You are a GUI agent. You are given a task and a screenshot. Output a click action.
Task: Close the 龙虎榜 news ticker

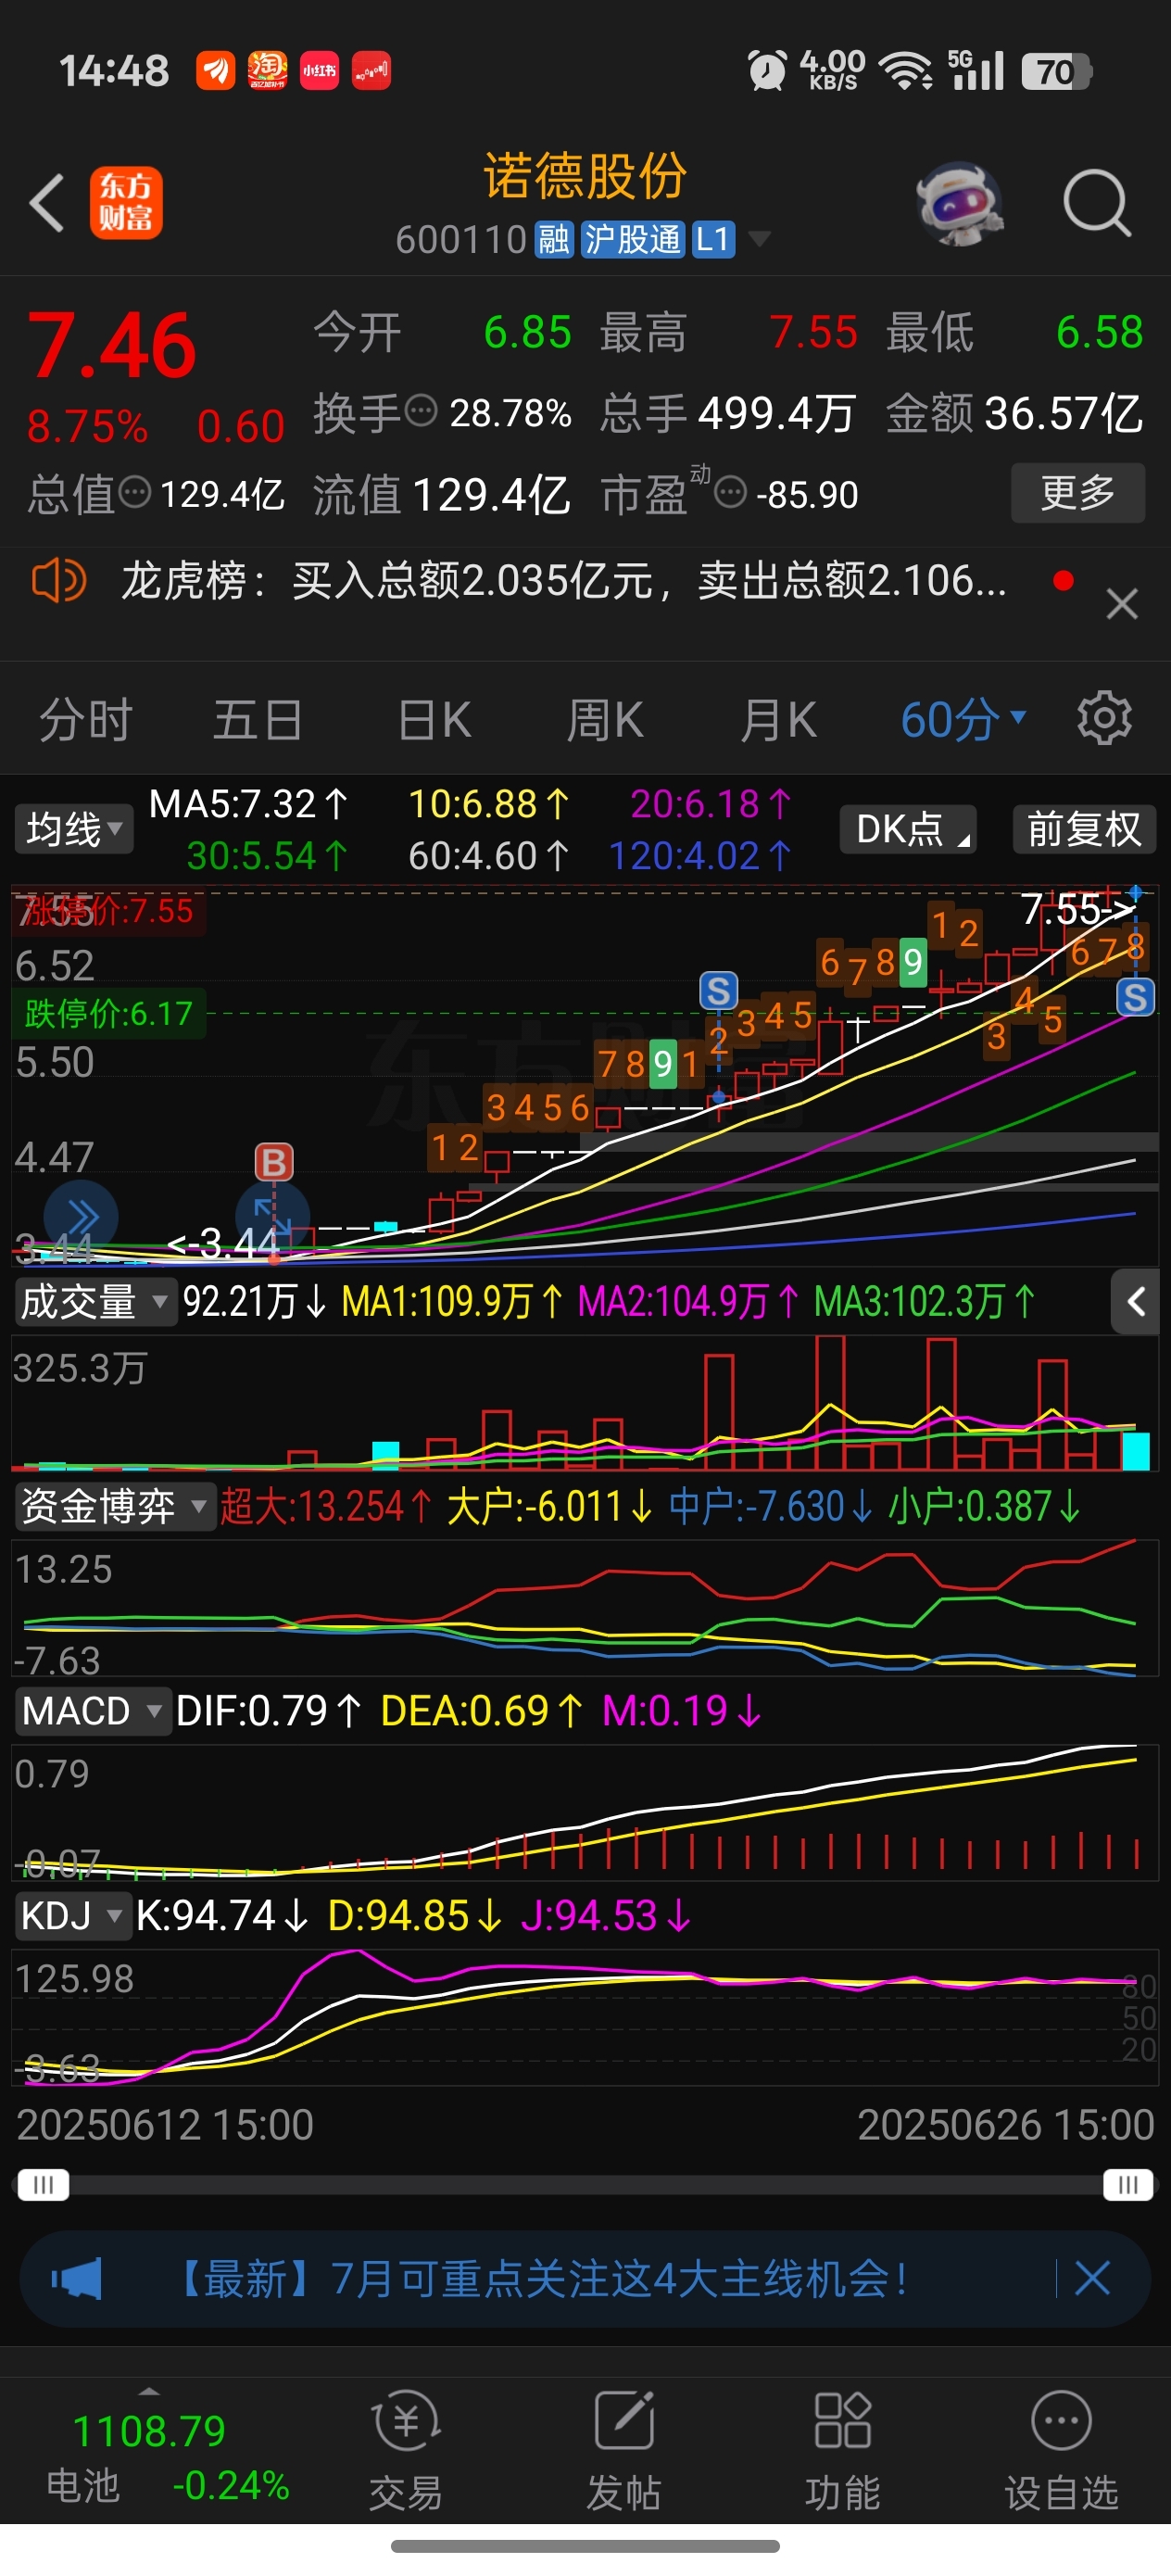click(x=1122, y=604)
